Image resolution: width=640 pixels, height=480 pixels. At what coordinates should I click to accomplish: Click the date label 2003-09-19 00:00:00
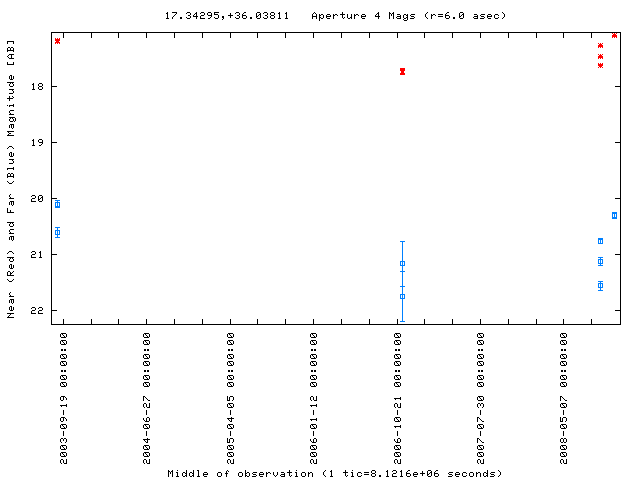point(64,398)
